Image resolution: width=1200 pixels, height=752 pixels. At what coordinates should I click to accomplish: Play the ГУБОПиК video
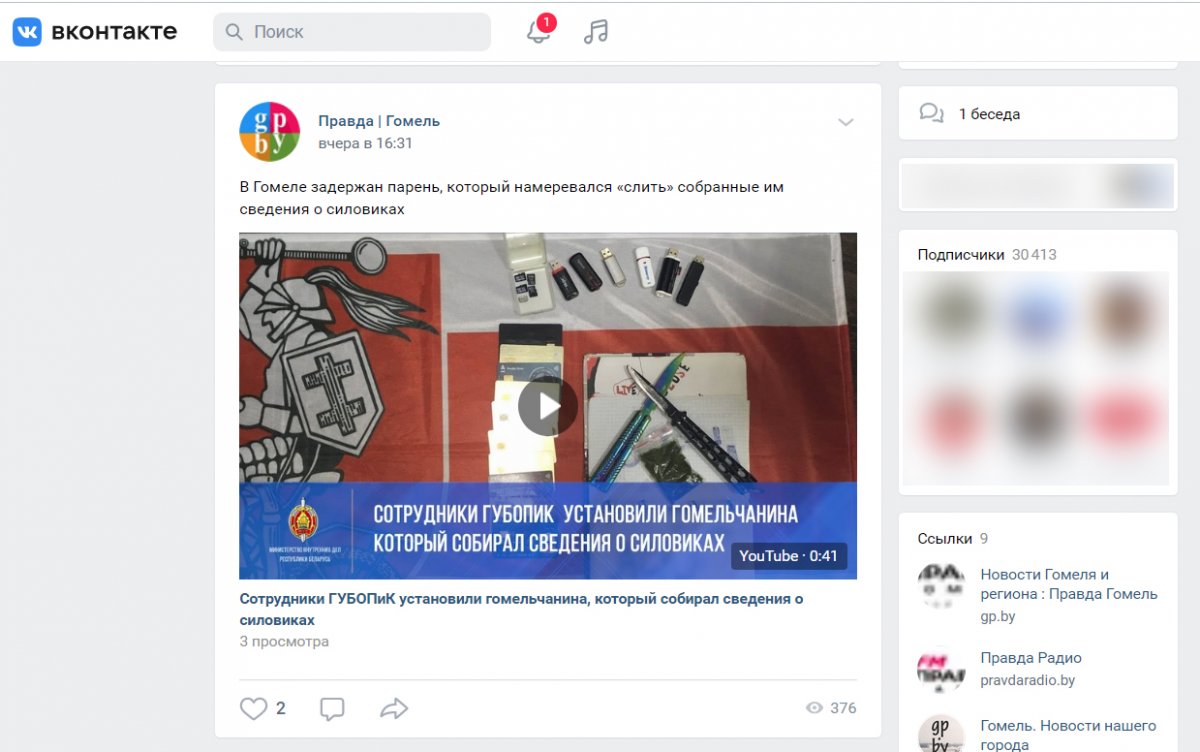[x=547, y=405]
